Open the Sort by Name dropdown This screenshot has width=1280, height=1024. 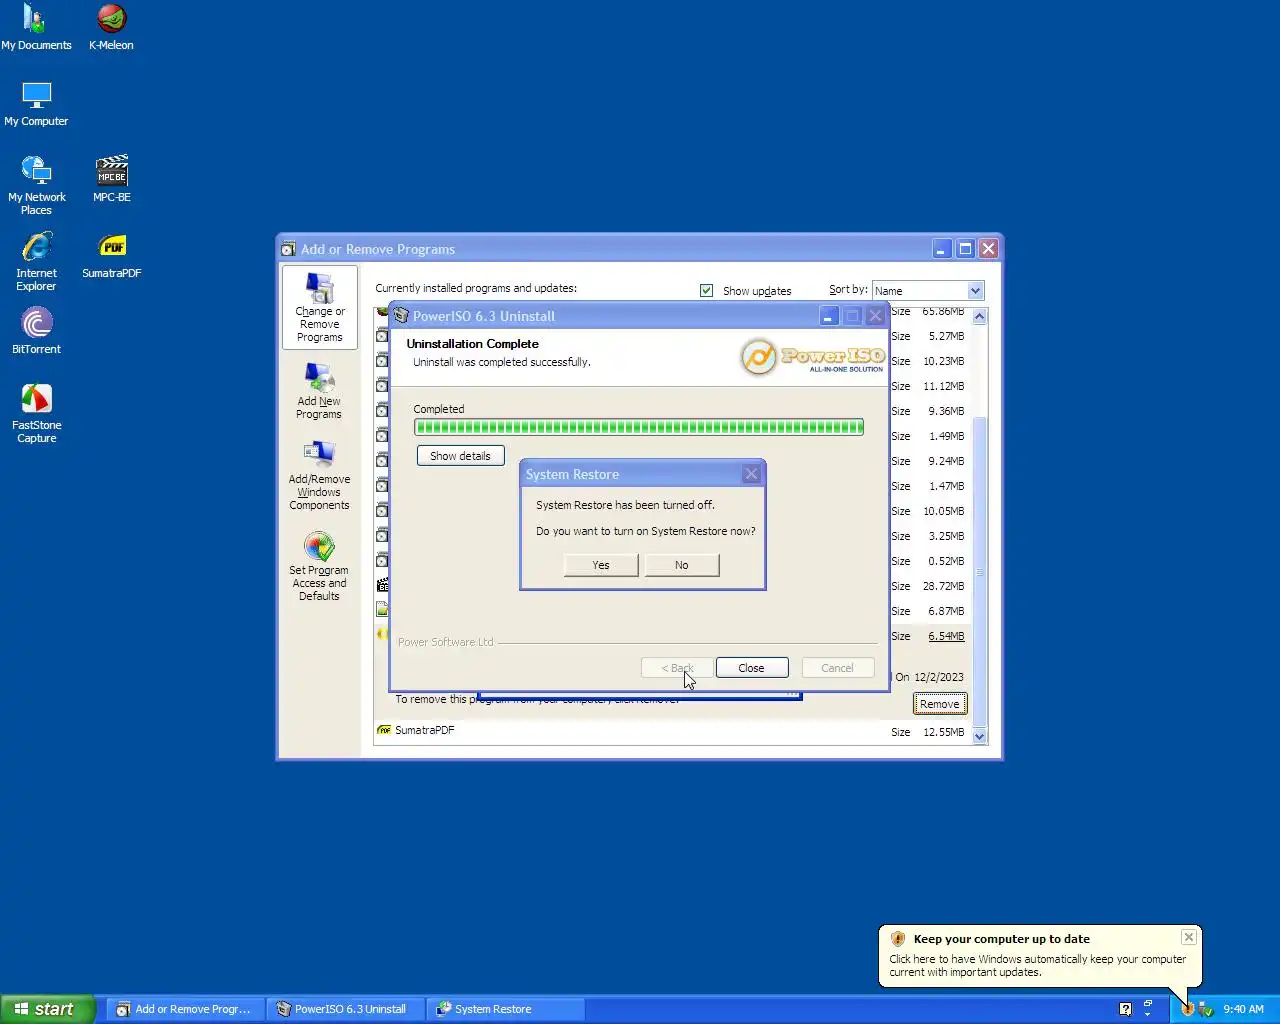(928, 290)
